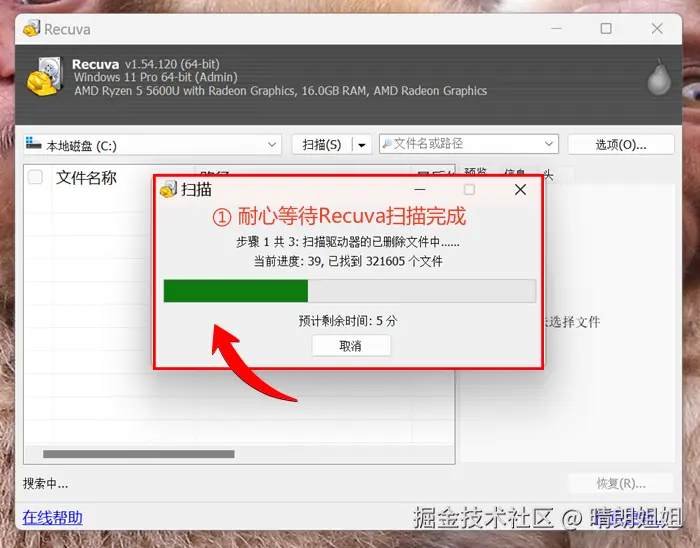Click the Windows 11 Pro 64-bit system info text
This screenshot has width=700, height=548.
pos(155,77)
